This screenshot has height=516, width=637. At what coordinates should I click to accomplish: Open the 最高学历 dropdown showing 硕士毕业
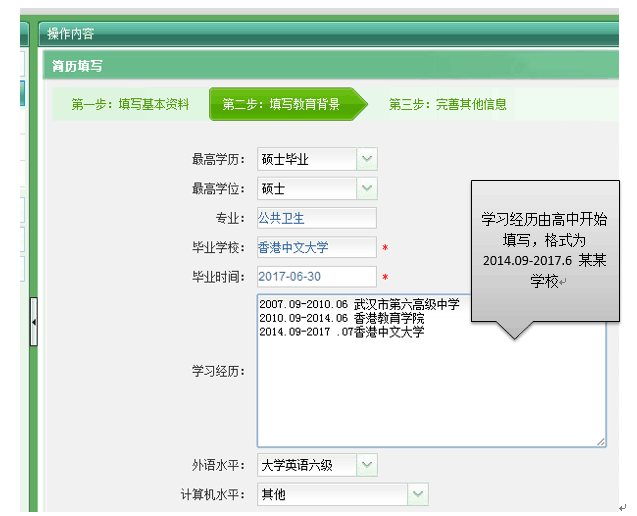366,159
